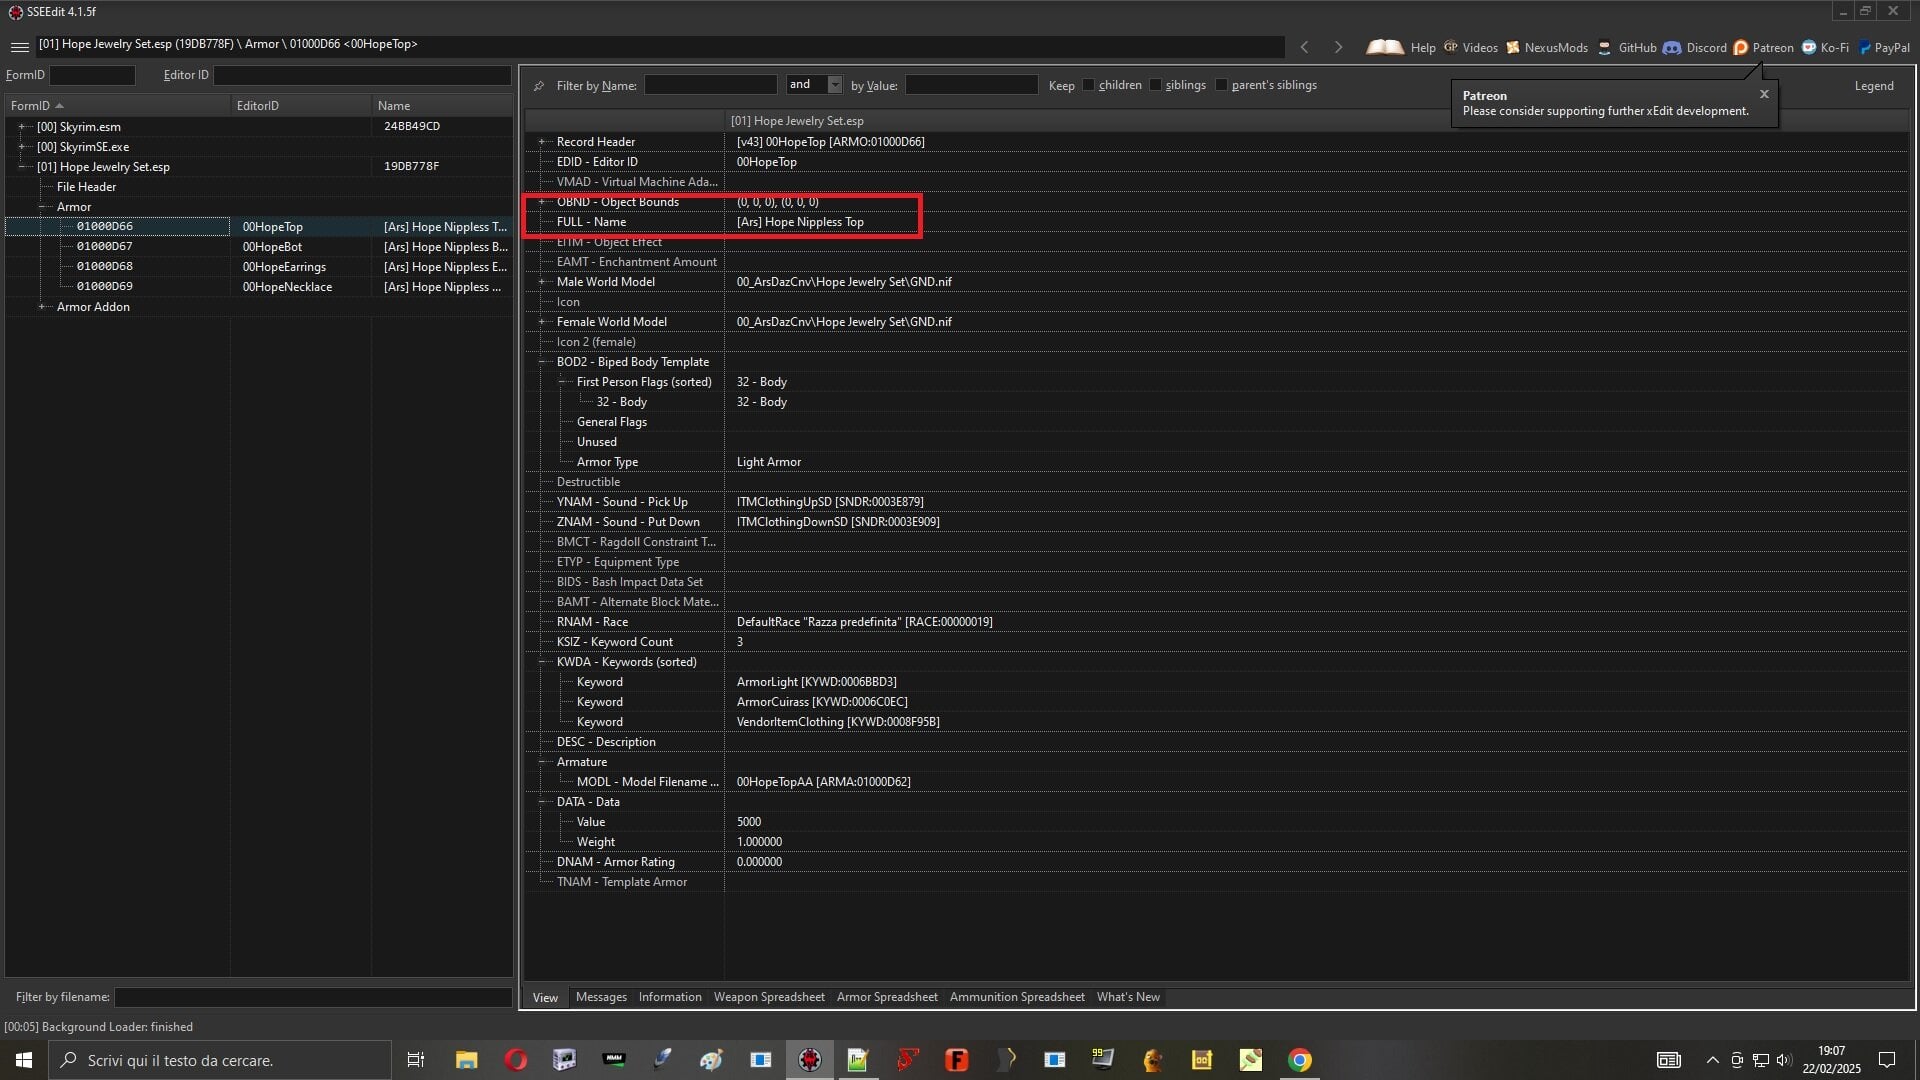
Task: Expand the Record Header row
Action: [541, 142]
